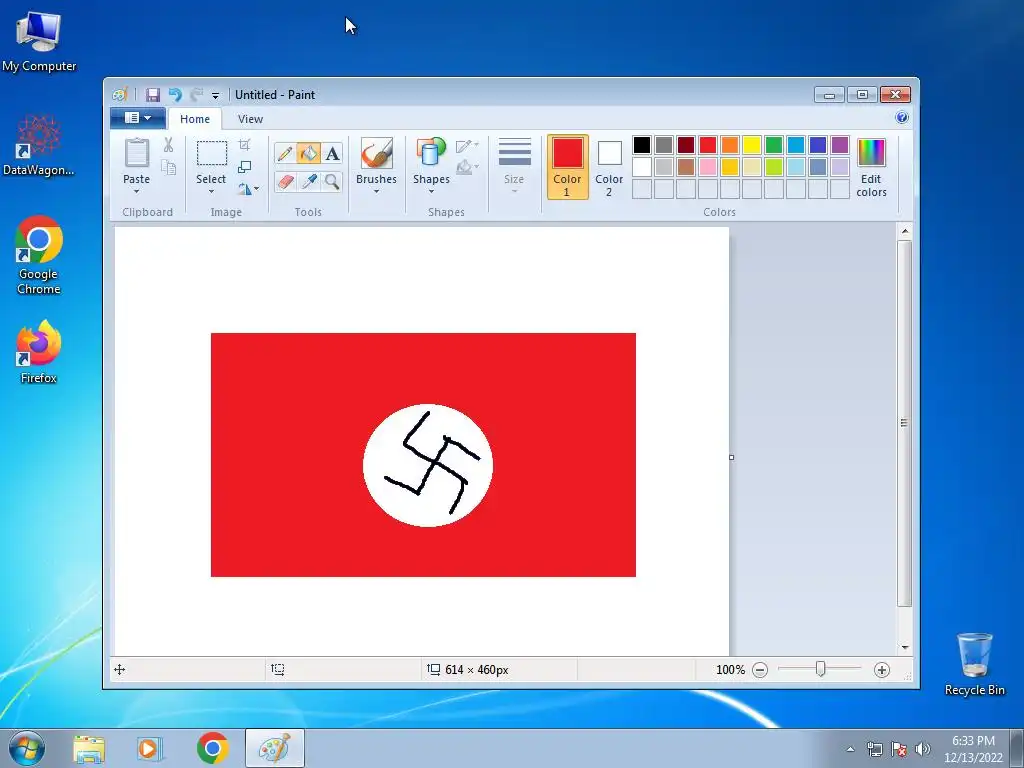Pick the orange color swatch in top row
Screen dimensions: 1024x768
point(730,145)
